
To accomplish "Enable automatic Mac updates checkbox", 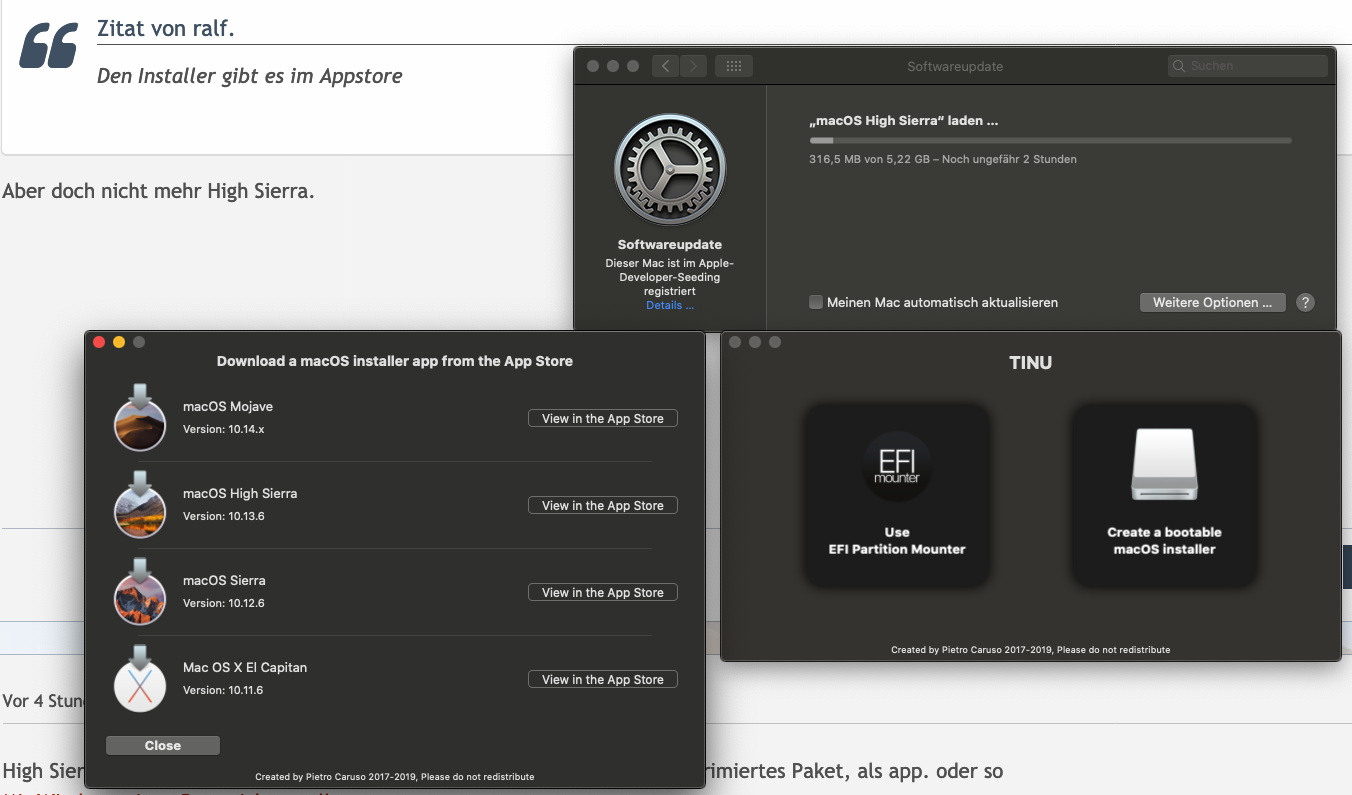I will (816, 302).
